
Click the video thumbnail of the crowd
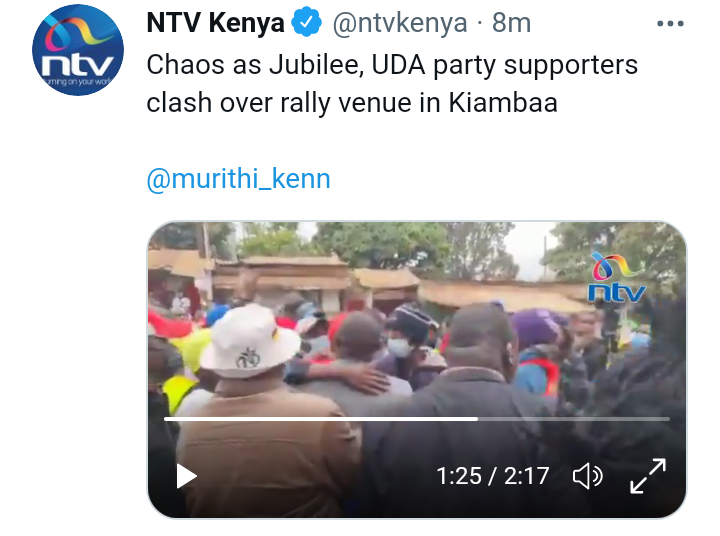[416, 370]
